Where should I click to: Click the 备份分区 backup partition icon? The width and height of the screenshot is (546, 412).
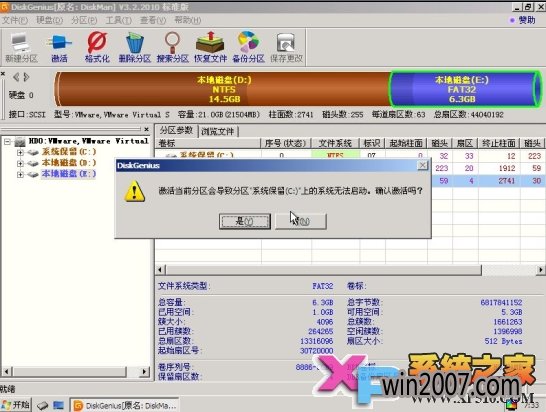[248, 48]
